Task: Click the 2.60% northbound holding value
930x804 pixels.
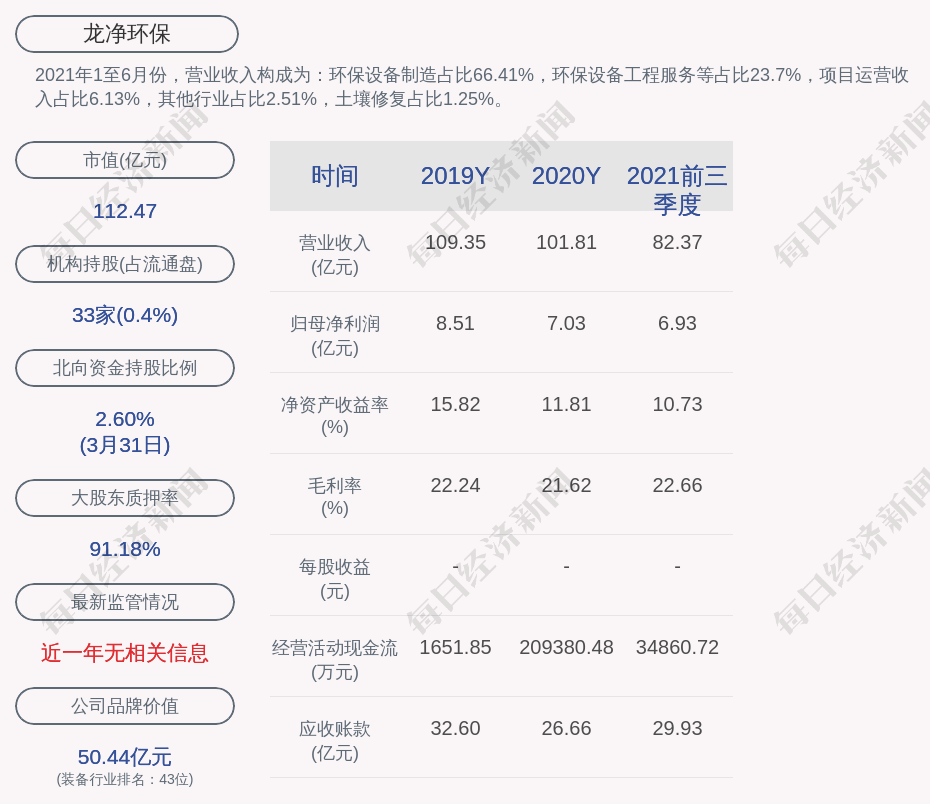Action: (x=125, y=419)
